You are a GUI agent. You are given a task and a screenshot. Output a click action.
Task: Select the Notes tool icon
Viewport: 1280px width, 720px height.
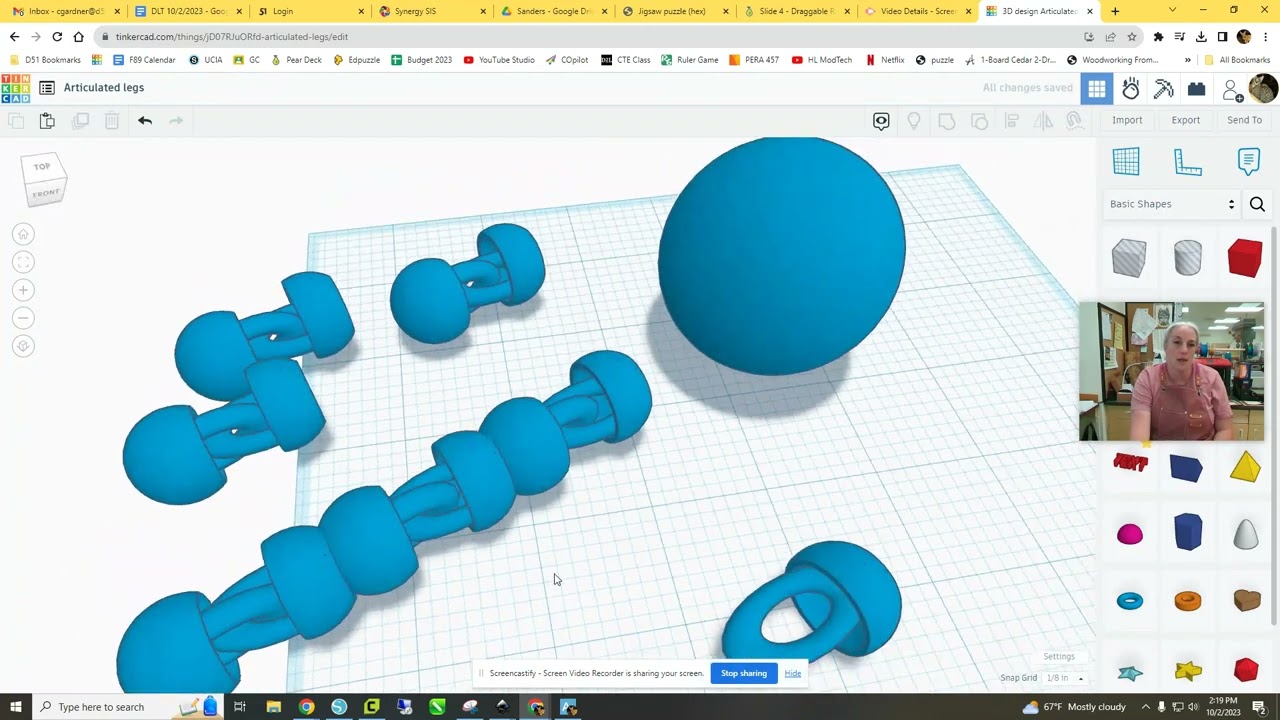point(1249,161)
